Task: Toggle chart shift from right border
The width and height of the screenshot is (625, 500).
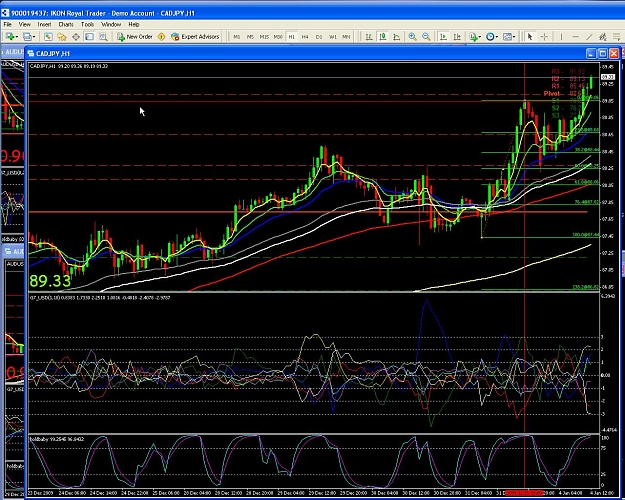Action: click(457, 37)
